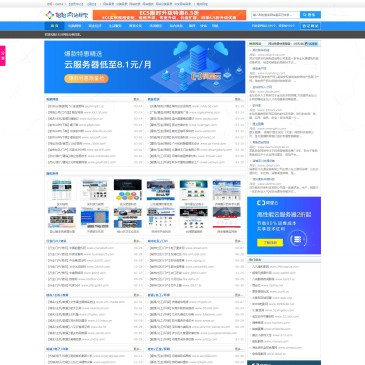Image resolution: width=365 pixels, height=365 pixels.
Task: Click the blue search button with magnifier
Action: (x=310, y=15)
